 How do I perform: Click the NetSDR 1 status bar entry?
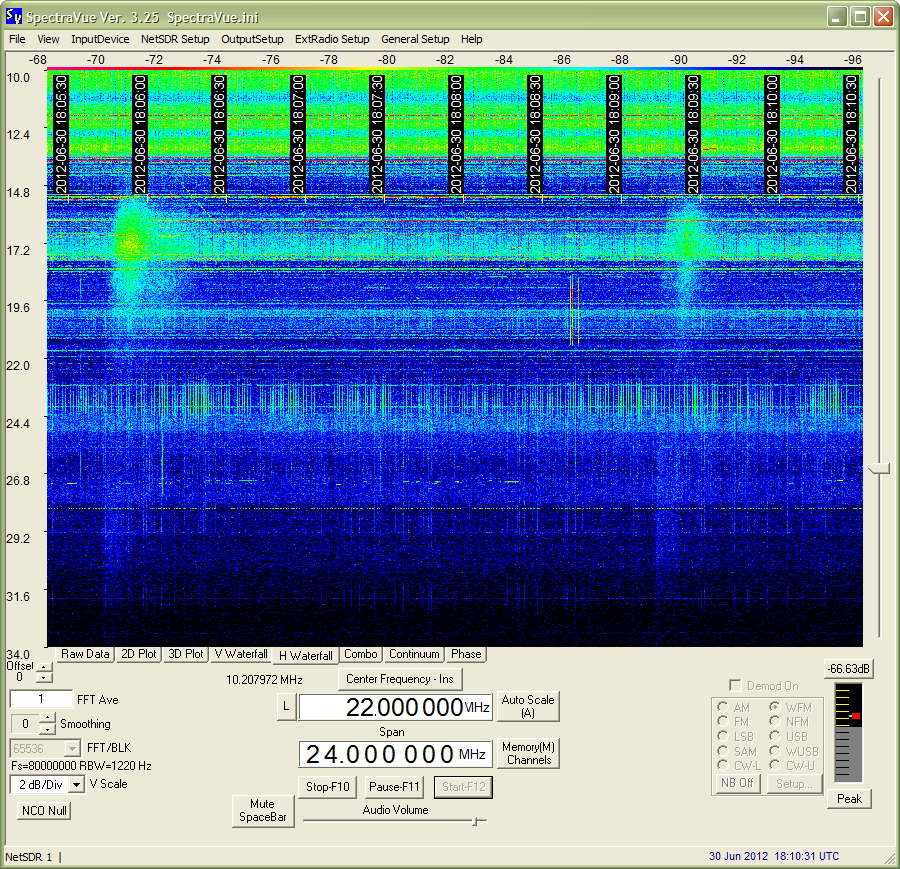tap(29, 857)
